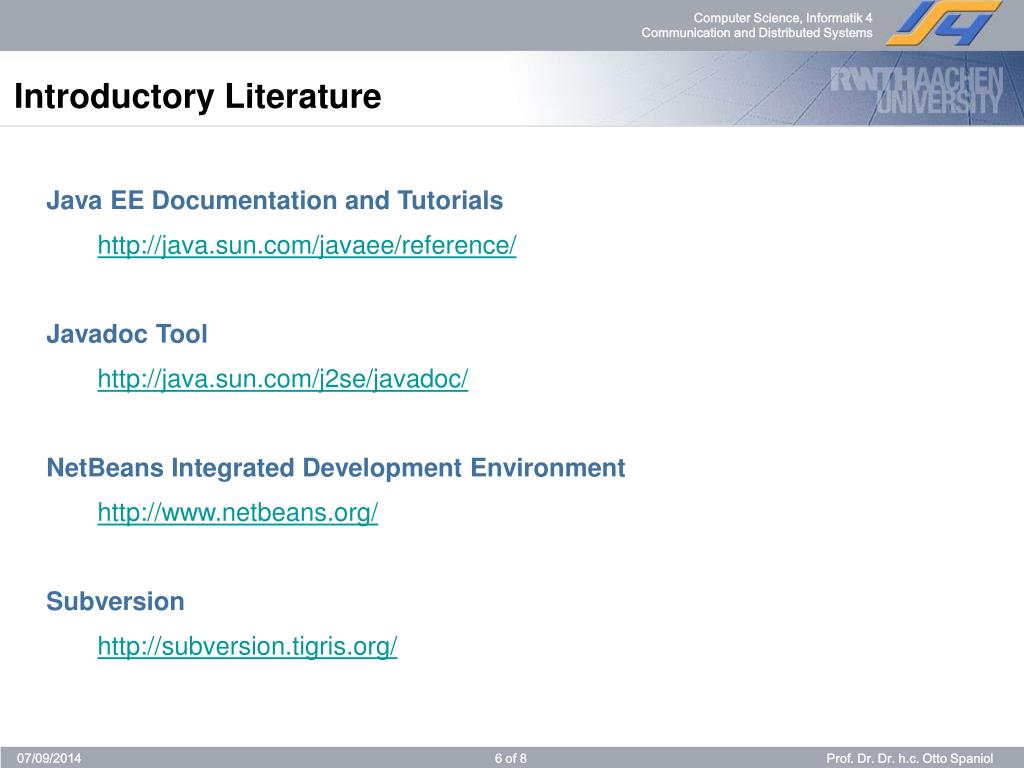Image resolution: width=1024 pixels, height=768 pixels.
Task: Click 'Prof. Dr. Dr. h.c. Otto Spaniol' footer text
Action: [x=910, y=758]
